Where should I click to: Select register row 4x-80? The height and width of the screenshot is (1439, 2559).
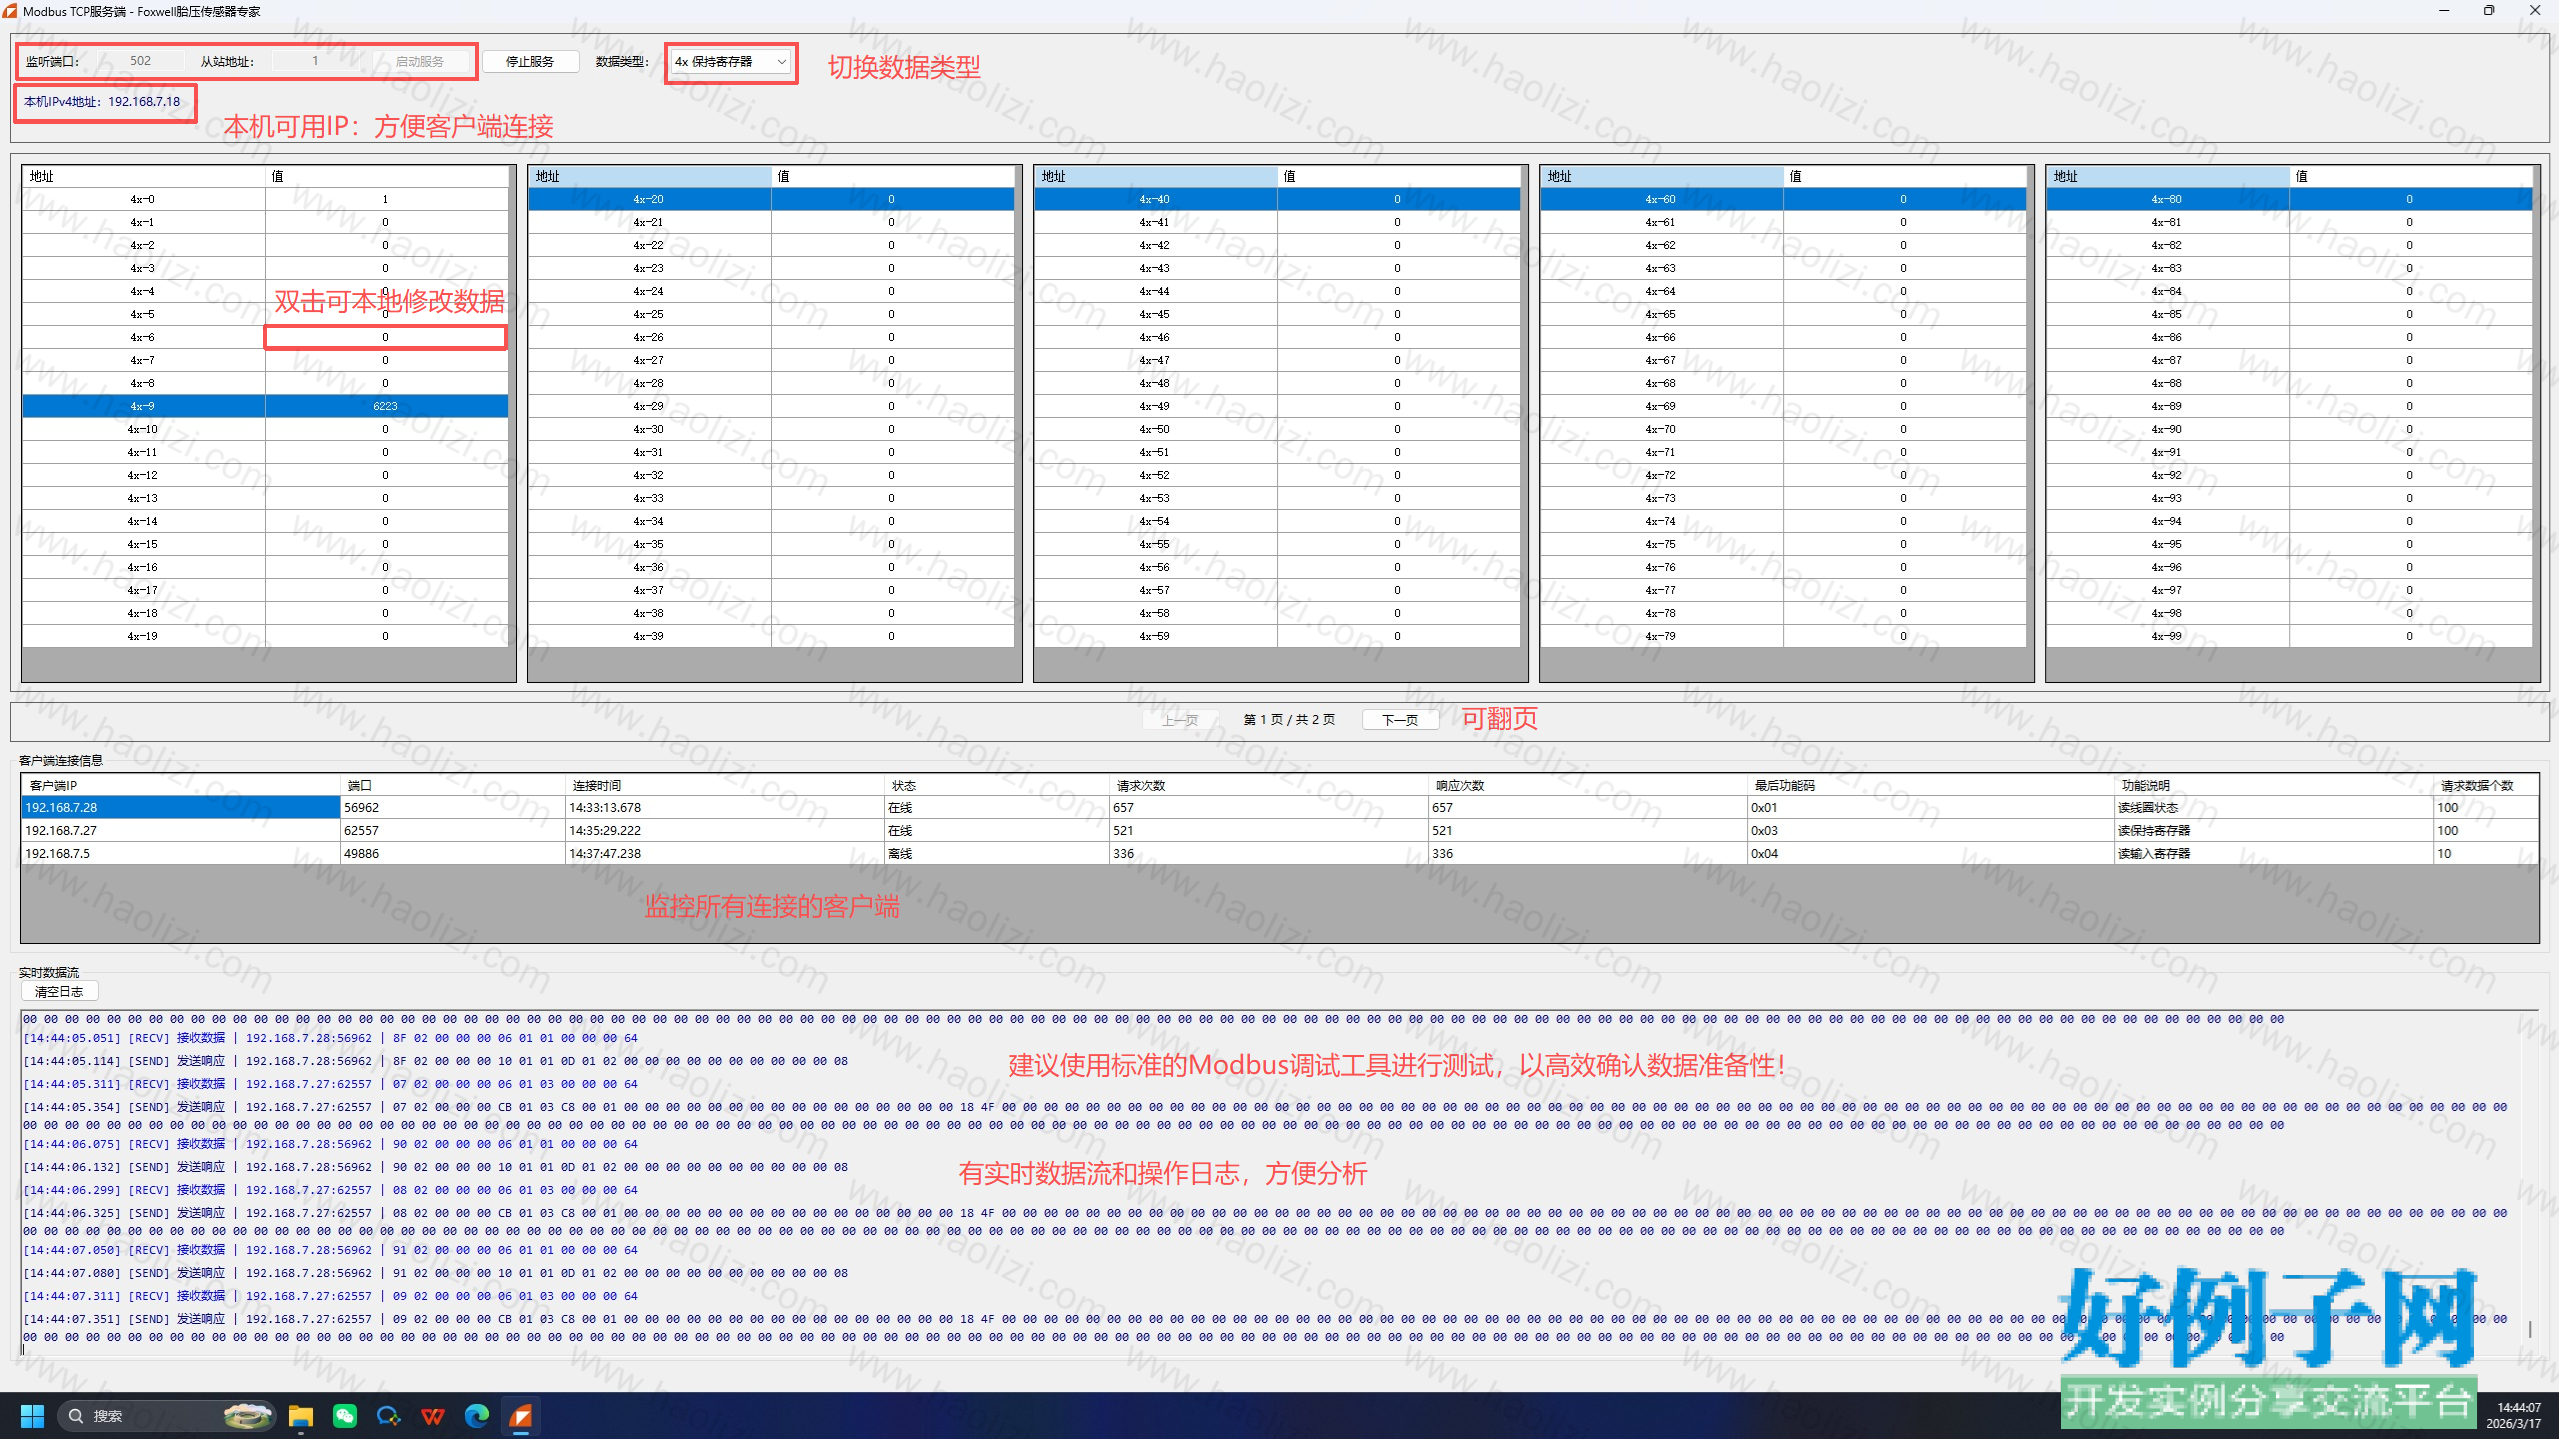pyautogui.click(x=2289, y=199)
